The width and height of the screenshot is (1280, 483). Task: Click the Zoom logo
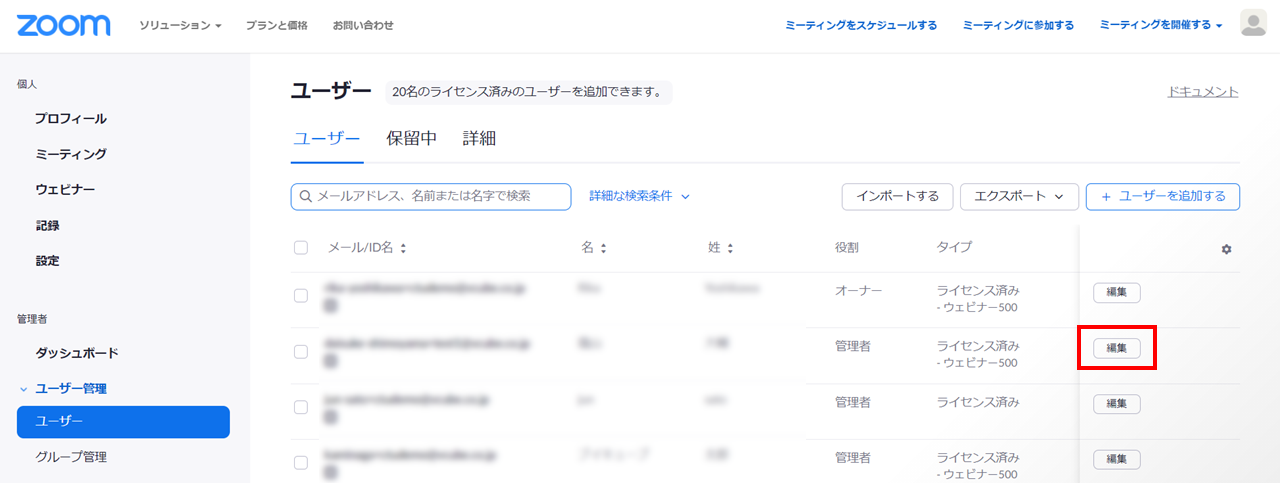click(x=64, y=25)
